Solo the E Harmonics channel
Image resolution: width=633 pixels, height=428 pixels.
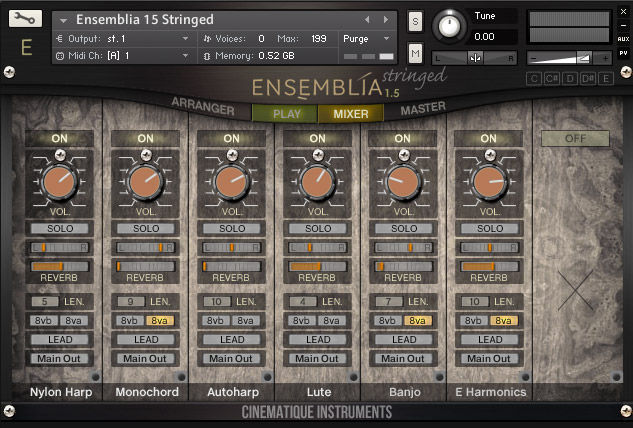point(489,229)
